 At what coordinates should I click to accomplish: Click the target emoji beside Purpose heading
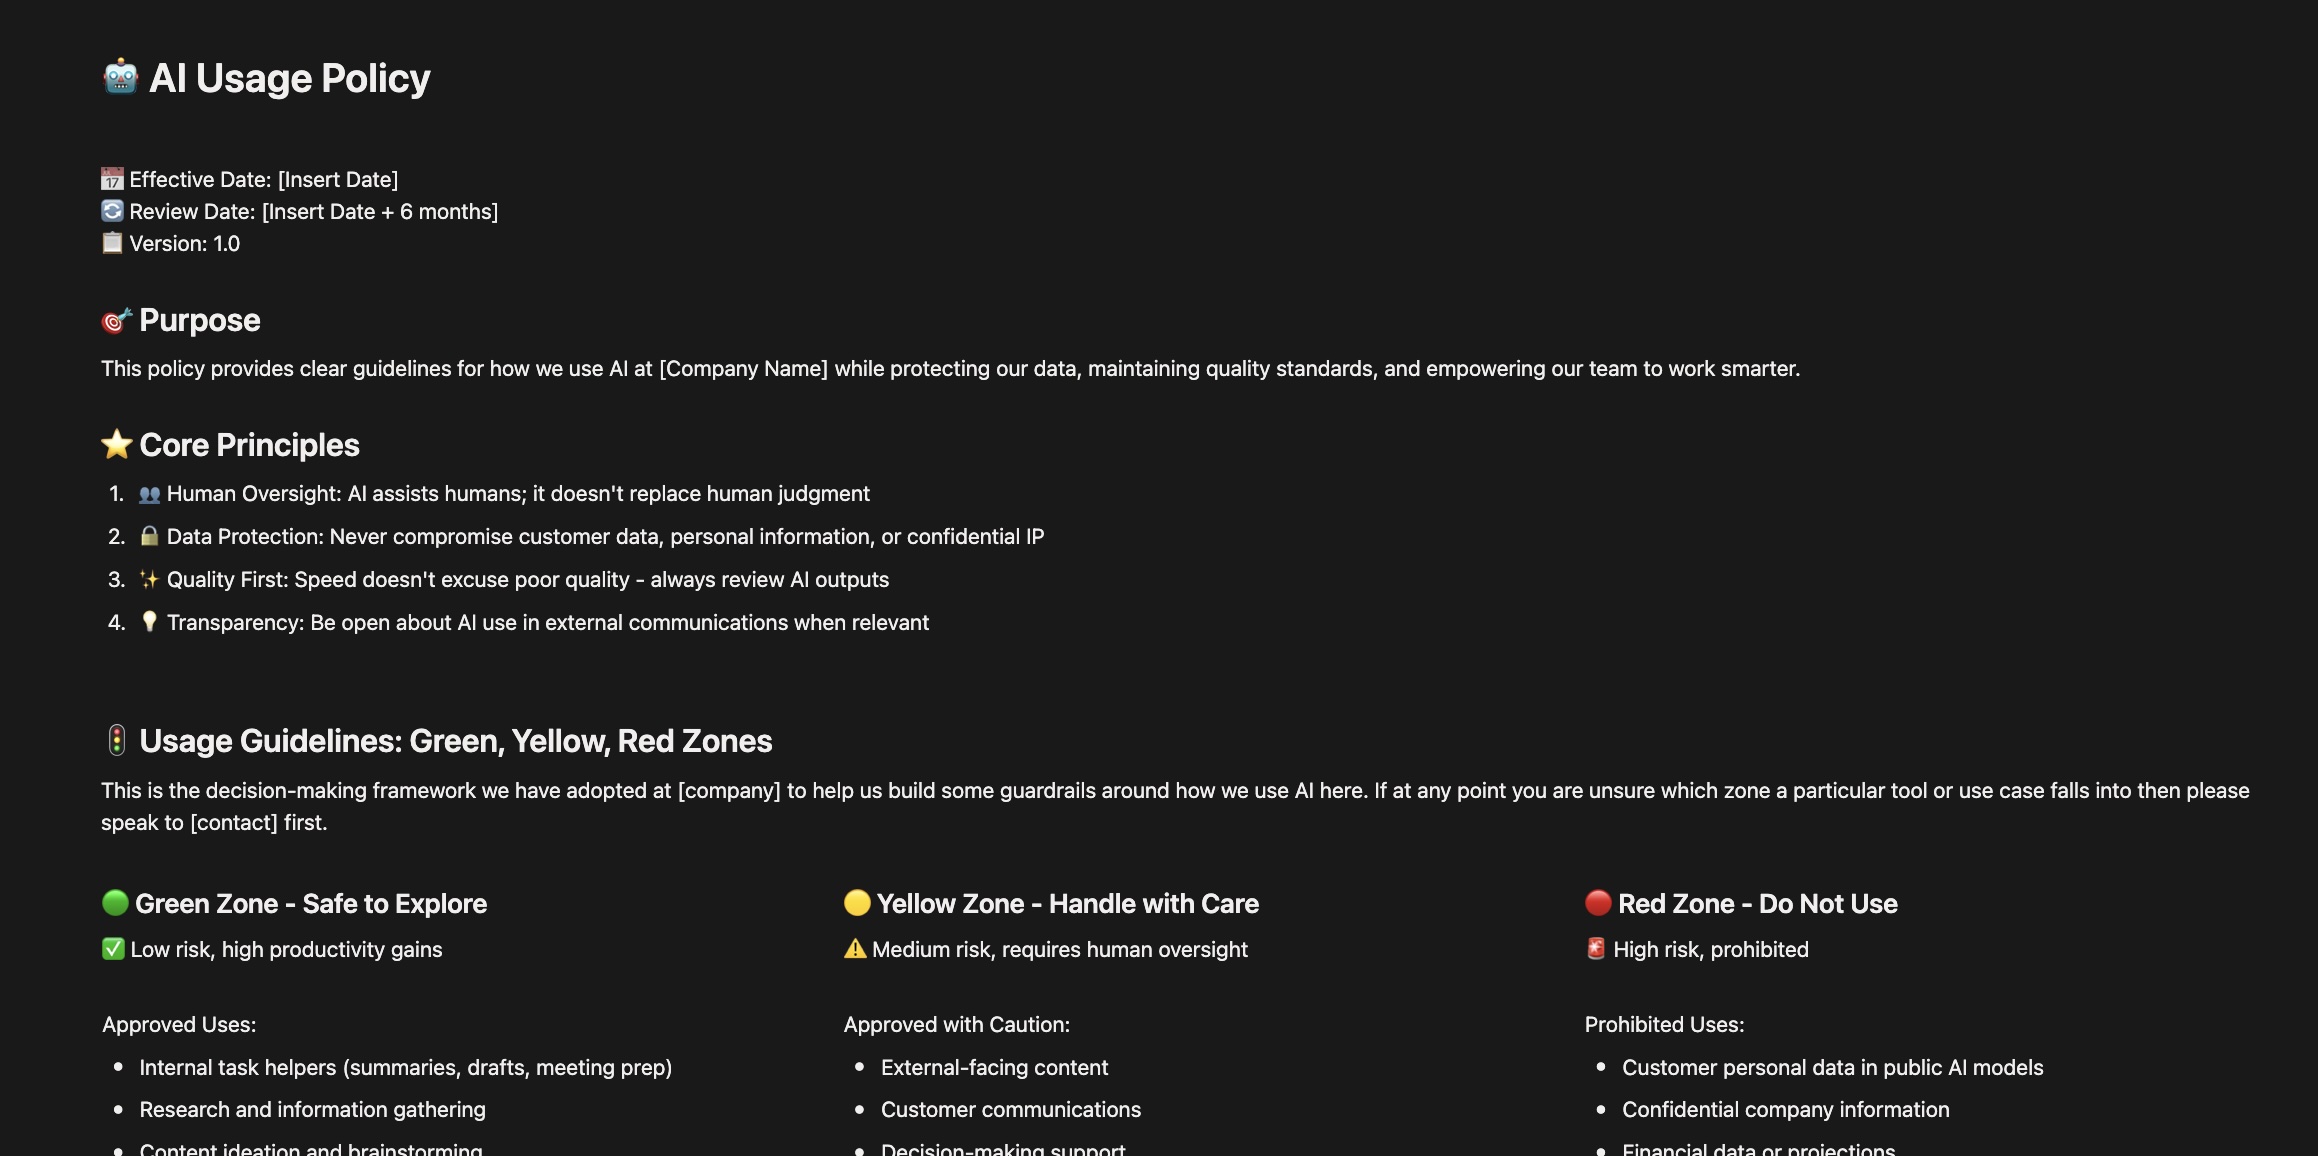pos(116,320)
